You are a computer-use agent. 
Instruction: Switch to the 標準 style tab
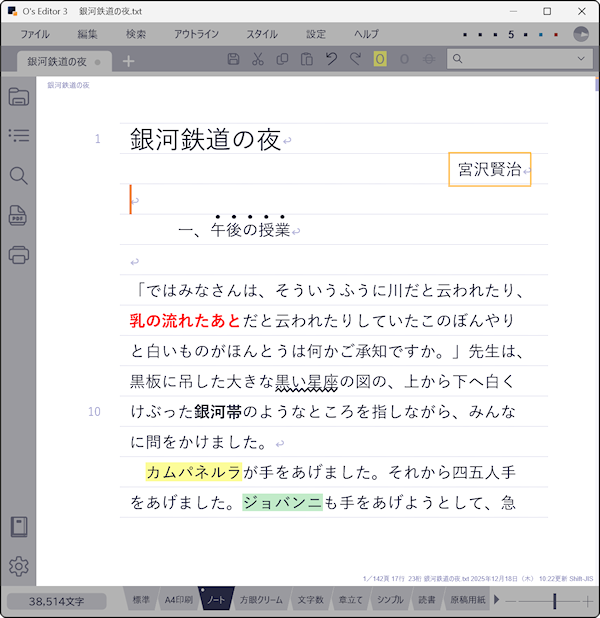[142, 600]
